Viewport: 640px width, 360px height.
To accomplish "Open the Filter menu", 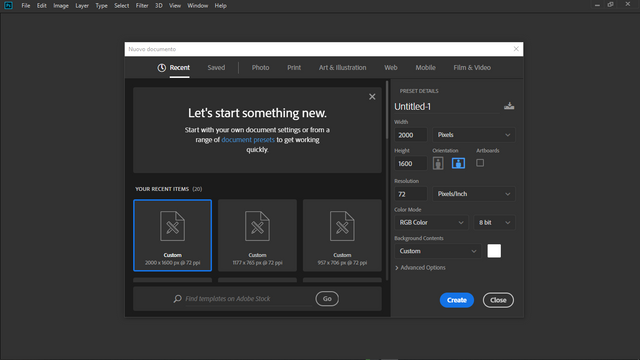I will [x=142, y=6].
